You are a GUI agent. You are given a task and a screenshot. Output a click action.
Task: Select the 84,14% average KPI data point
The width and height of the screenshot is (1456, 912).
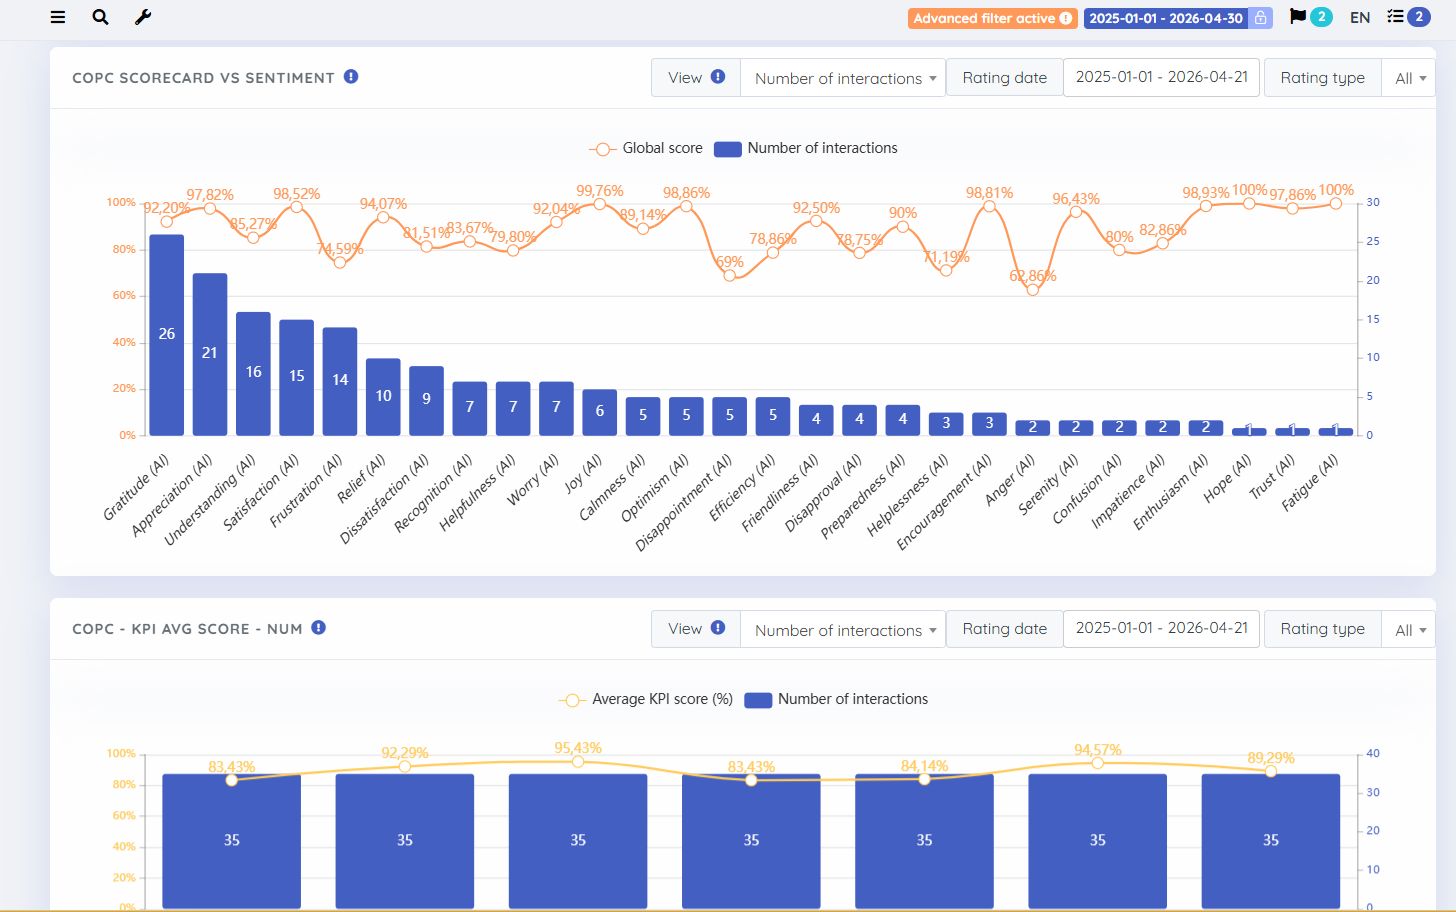click(925, 779)
